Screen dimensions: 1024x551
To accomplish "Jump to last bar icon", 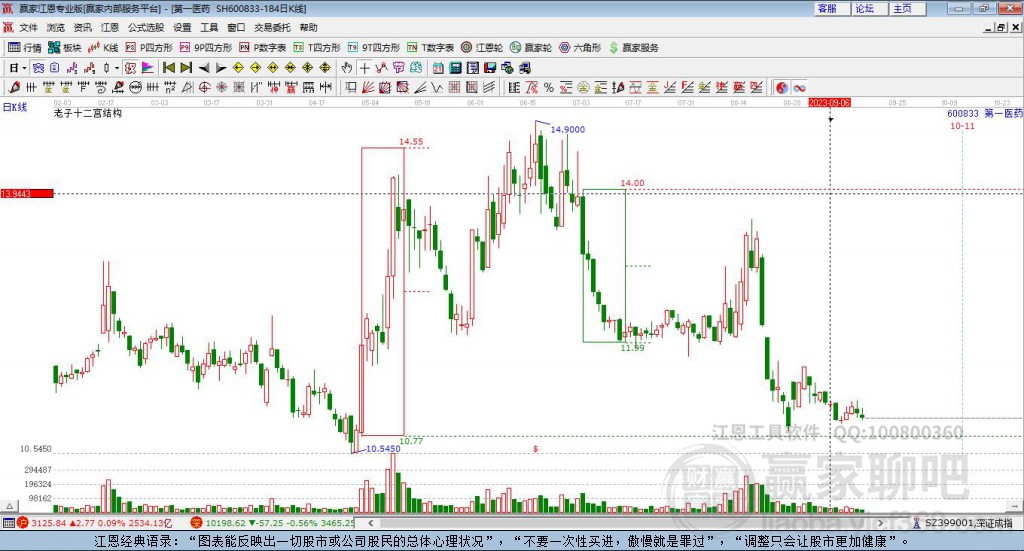I will coord(186,68).
